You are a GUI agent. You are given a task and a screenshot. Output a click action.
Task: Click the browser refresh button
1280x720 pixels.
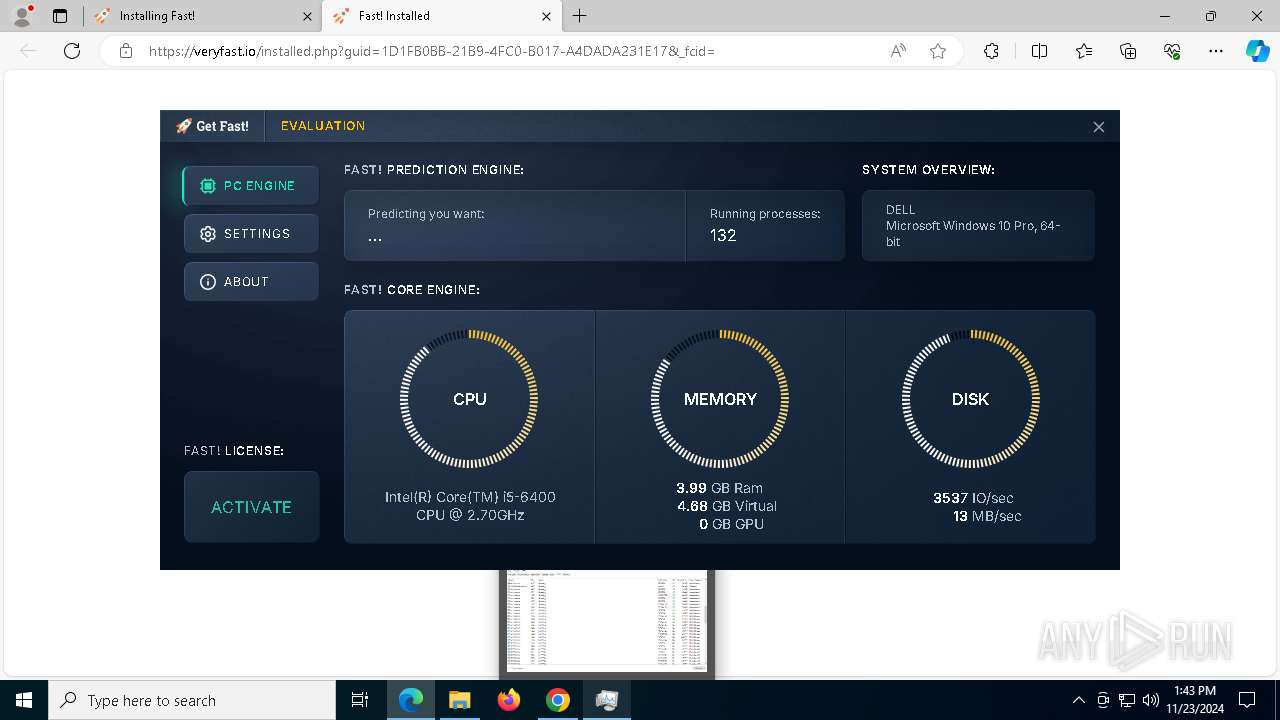point(72,51)
